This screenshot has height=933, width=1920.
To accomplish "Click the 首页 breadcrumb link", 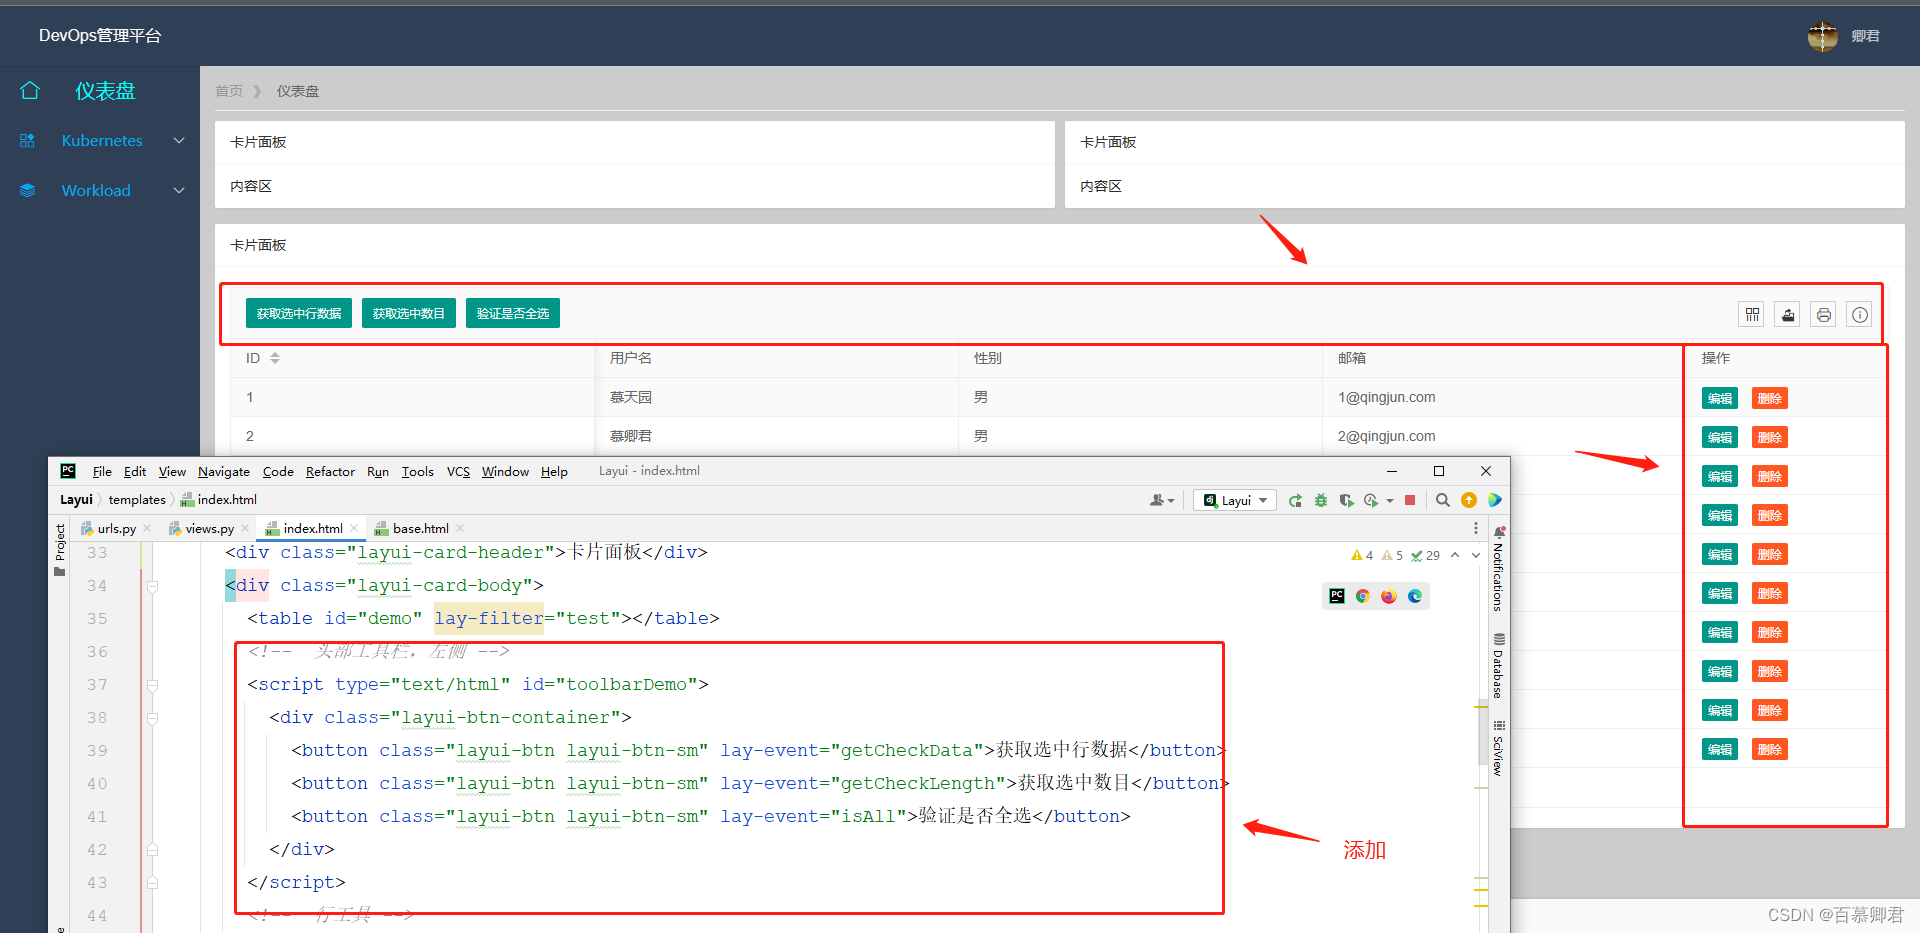I will pos(229,91).
